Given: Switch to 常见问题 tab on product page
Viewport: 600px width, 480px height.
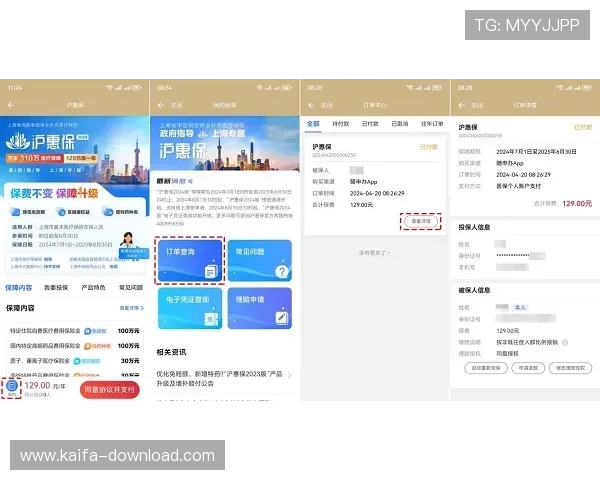Looking at the screenshot, I should (x=131, y=287).
